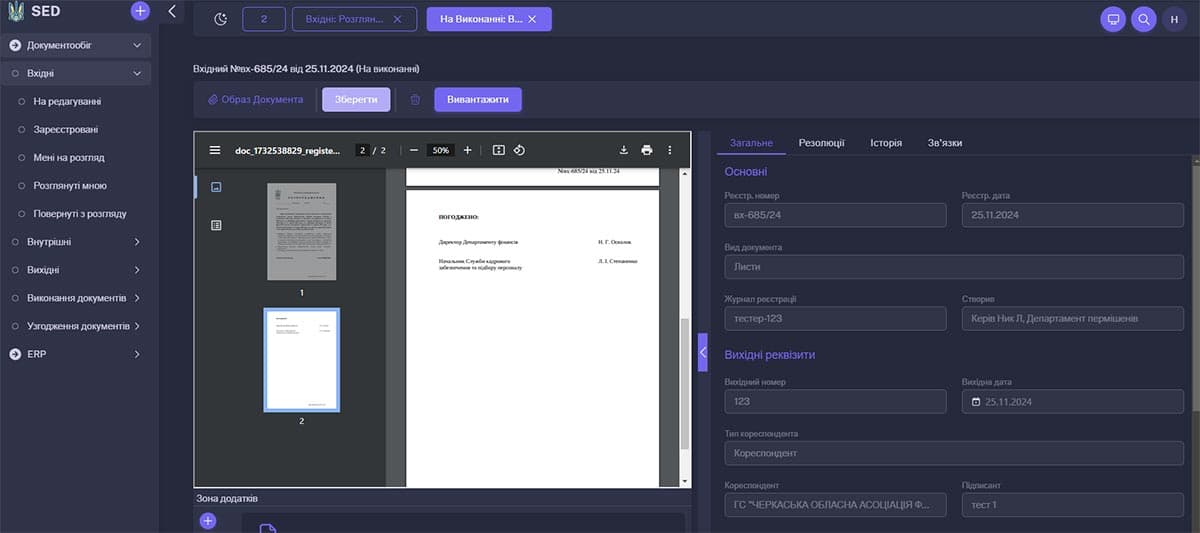Expand Внутрішні section
The height and width of the screenshot is (533, 1200).
[137, 242]
